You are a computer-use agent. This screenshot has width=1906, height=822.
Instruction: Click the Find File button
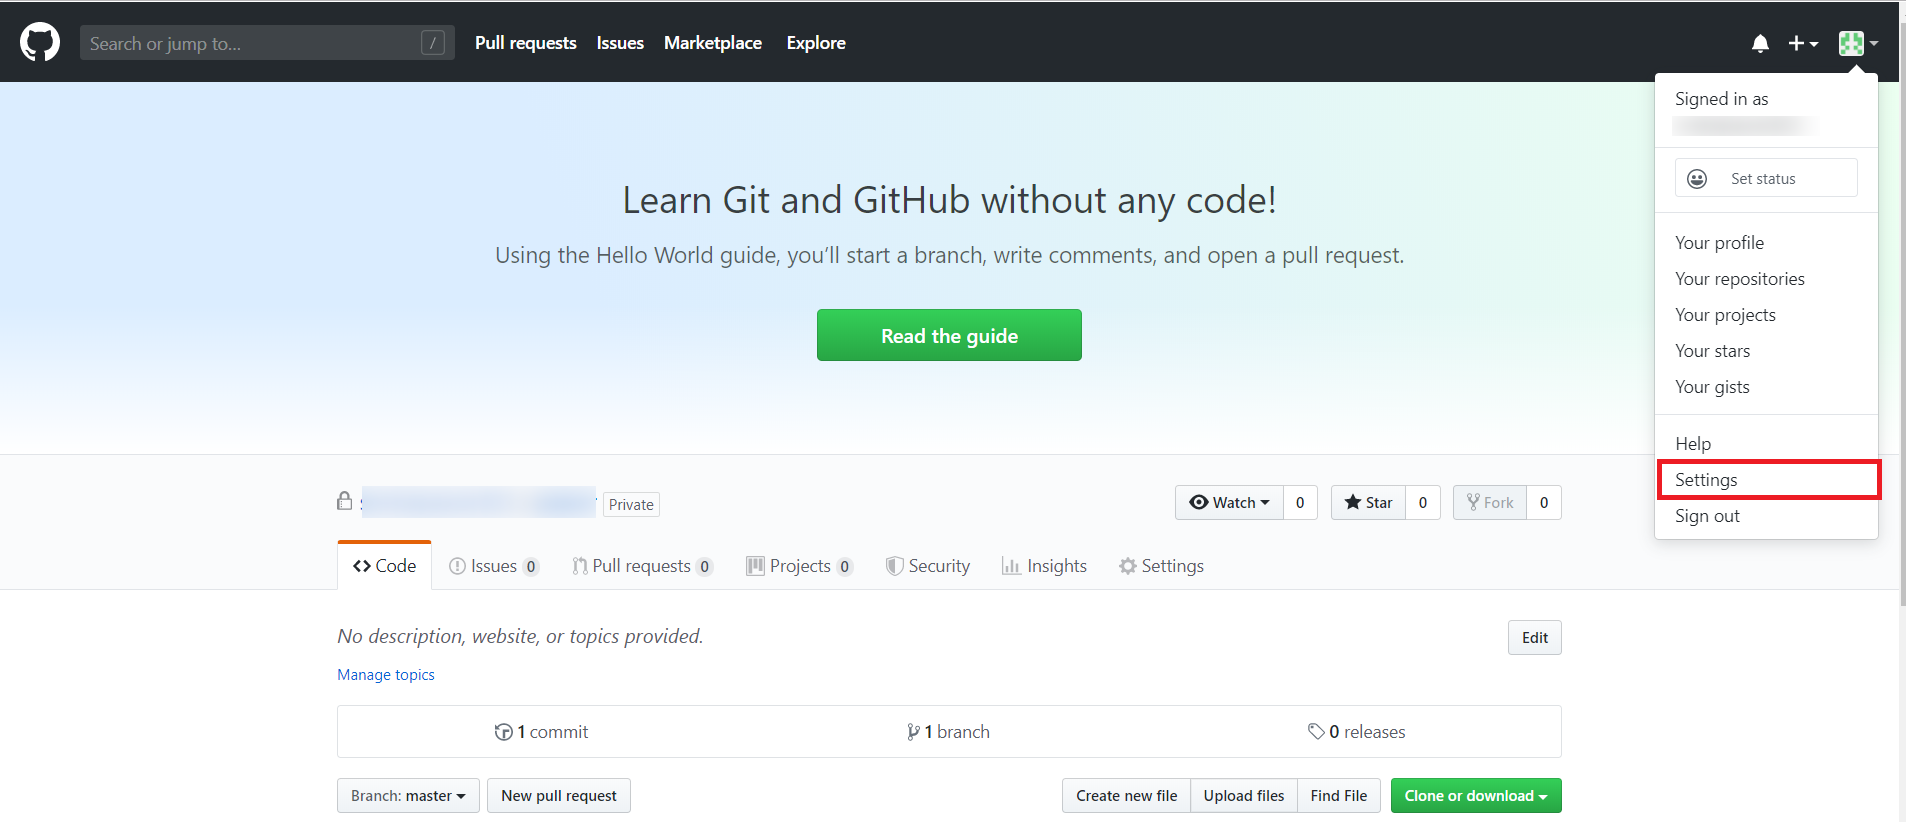[1339, 796]
